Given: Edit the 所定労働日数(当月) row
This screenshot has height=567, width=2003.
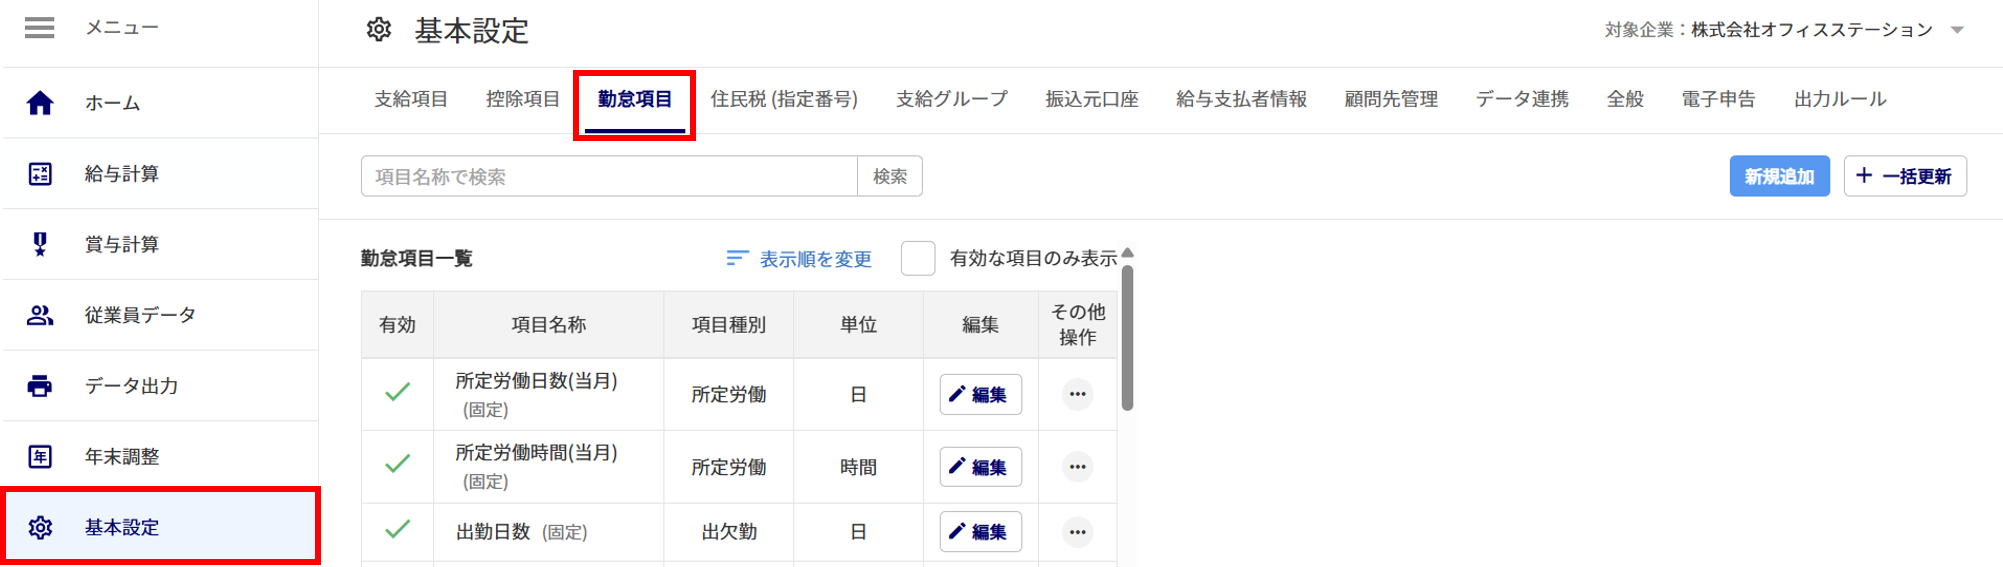Looking at the screenshot, I should point(980,394).
